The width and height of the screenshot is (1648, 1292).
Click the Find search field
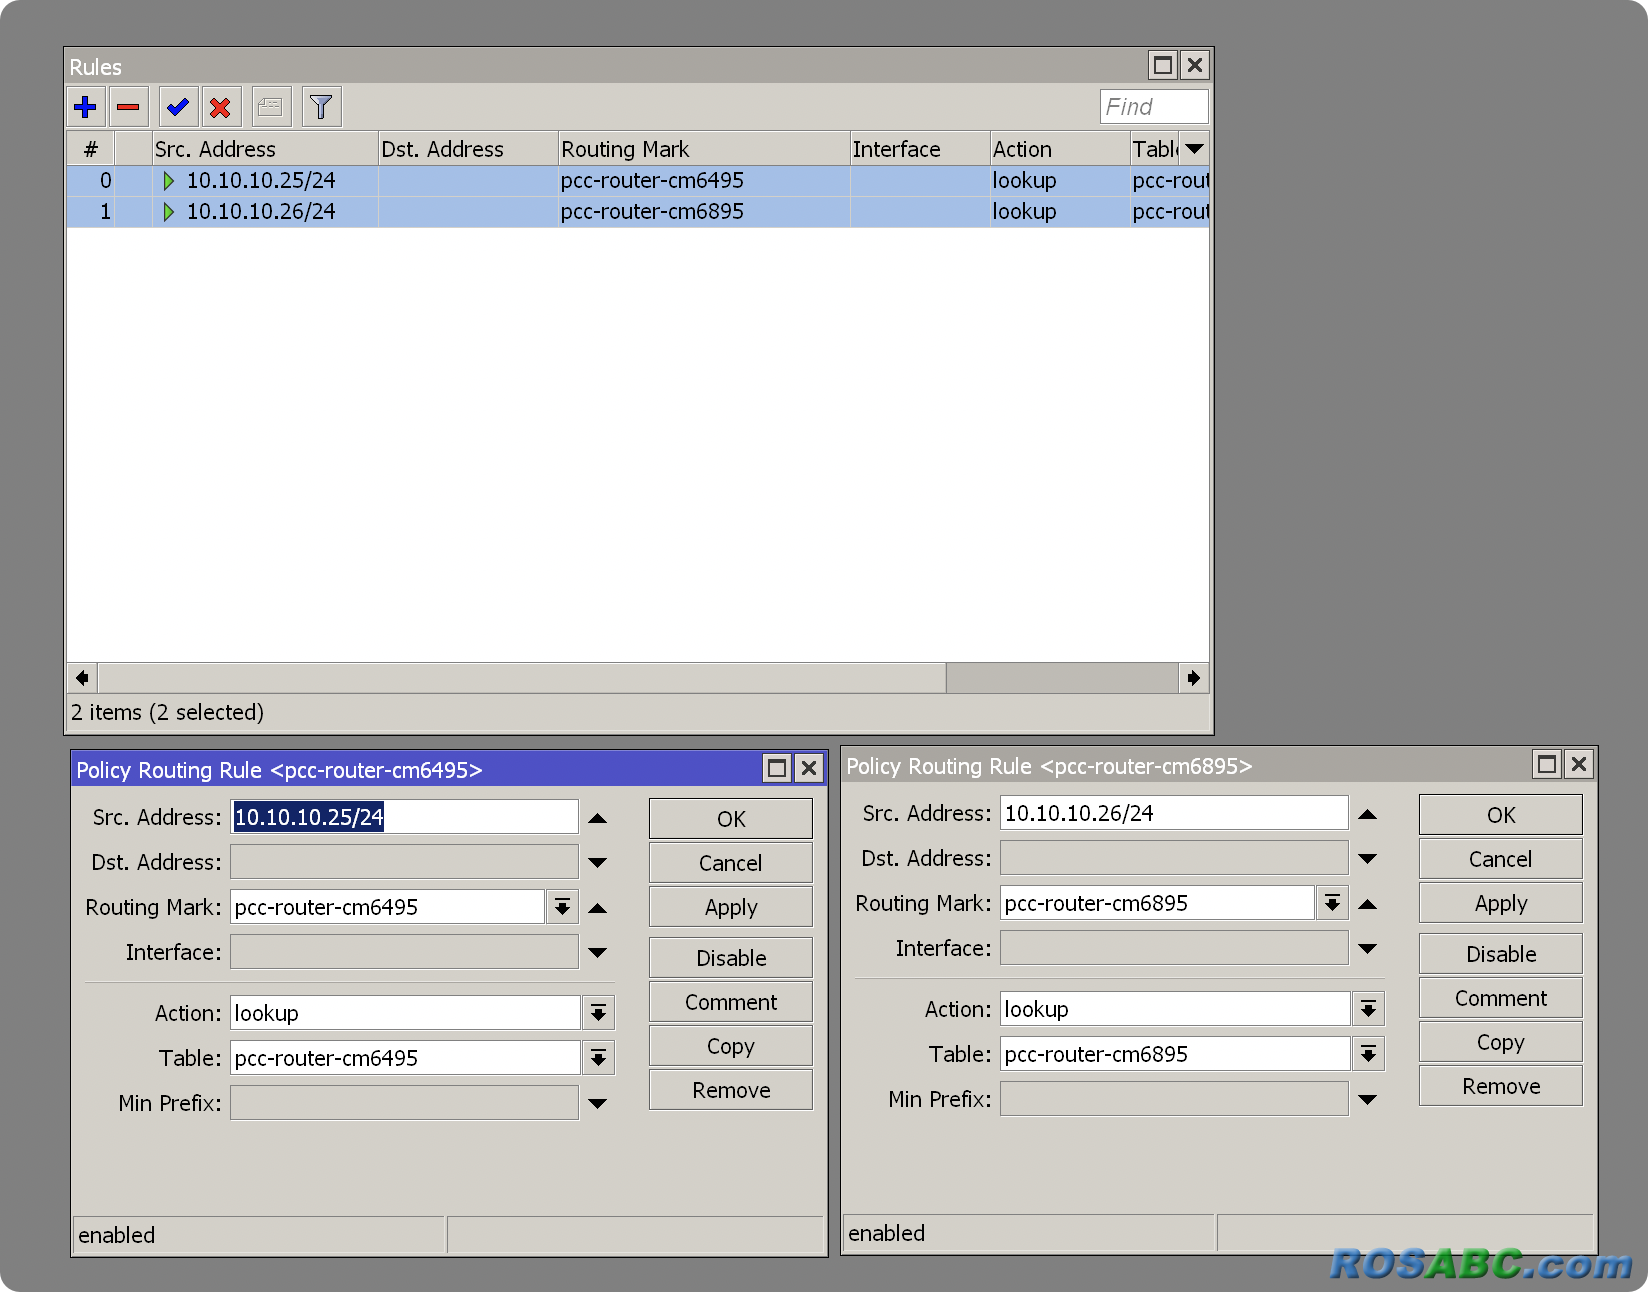pos(1154,107)
